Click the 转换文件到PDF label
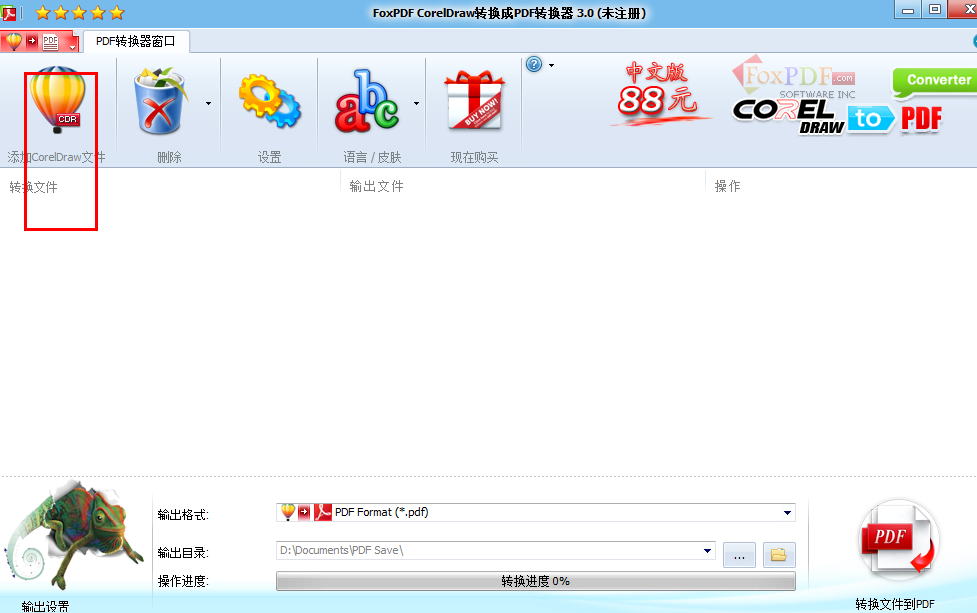 895,604
